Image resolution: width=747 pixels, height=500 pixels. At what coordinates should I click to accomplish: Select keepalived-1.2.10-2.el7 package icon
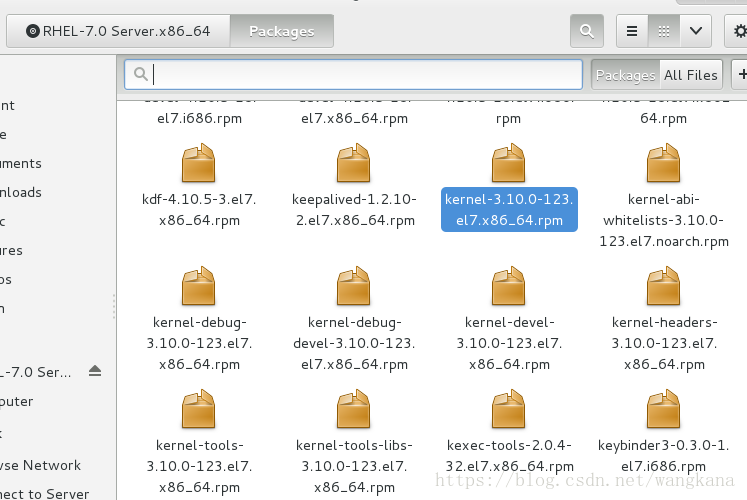[x=353, y=163]
